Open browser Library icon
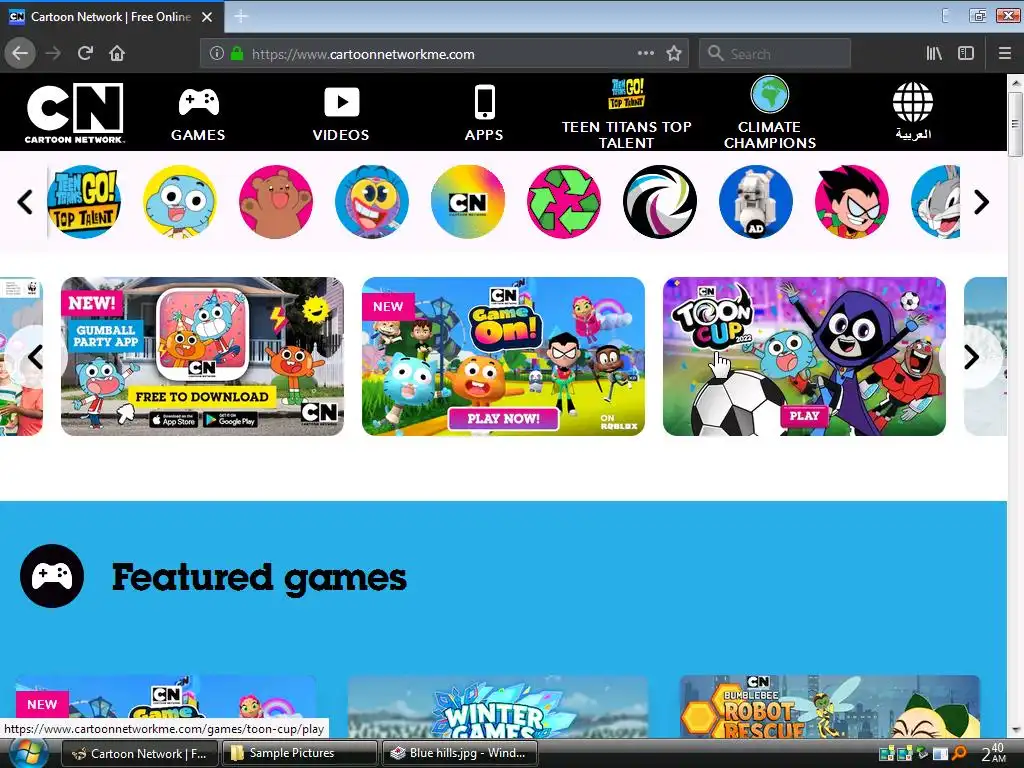This screenshot has width=1024, height=768. [x=934, y=54]
